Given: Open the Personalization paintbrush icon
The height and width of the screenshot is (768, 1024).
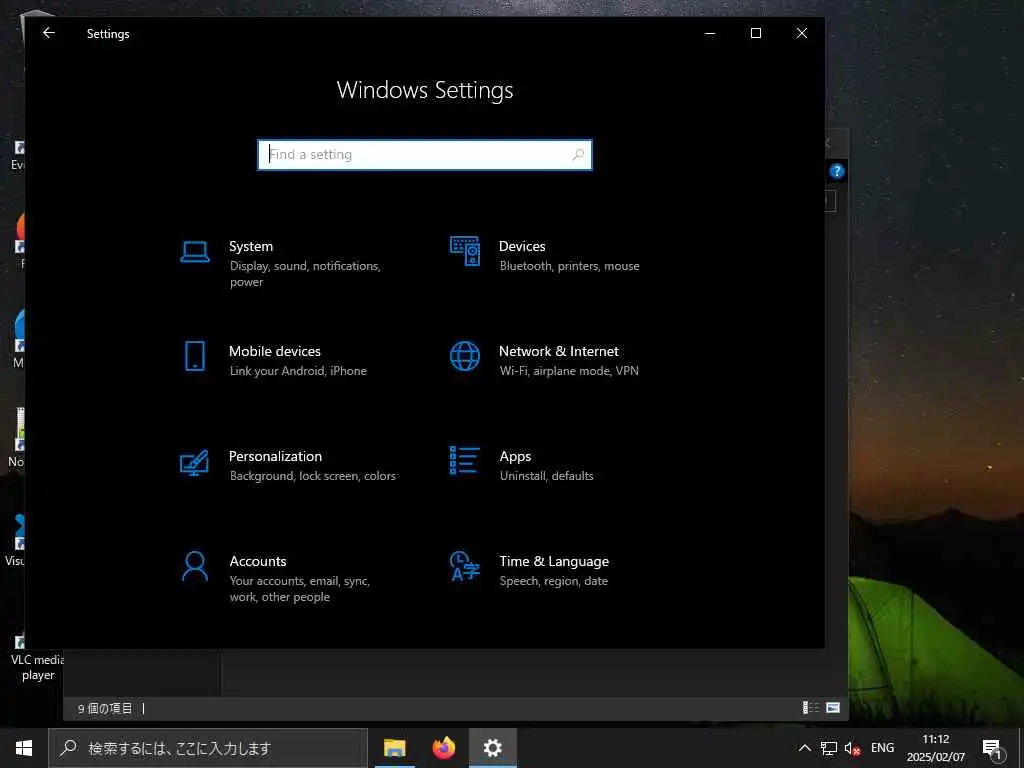Looking at the screenshot, I should click(195, 462).
